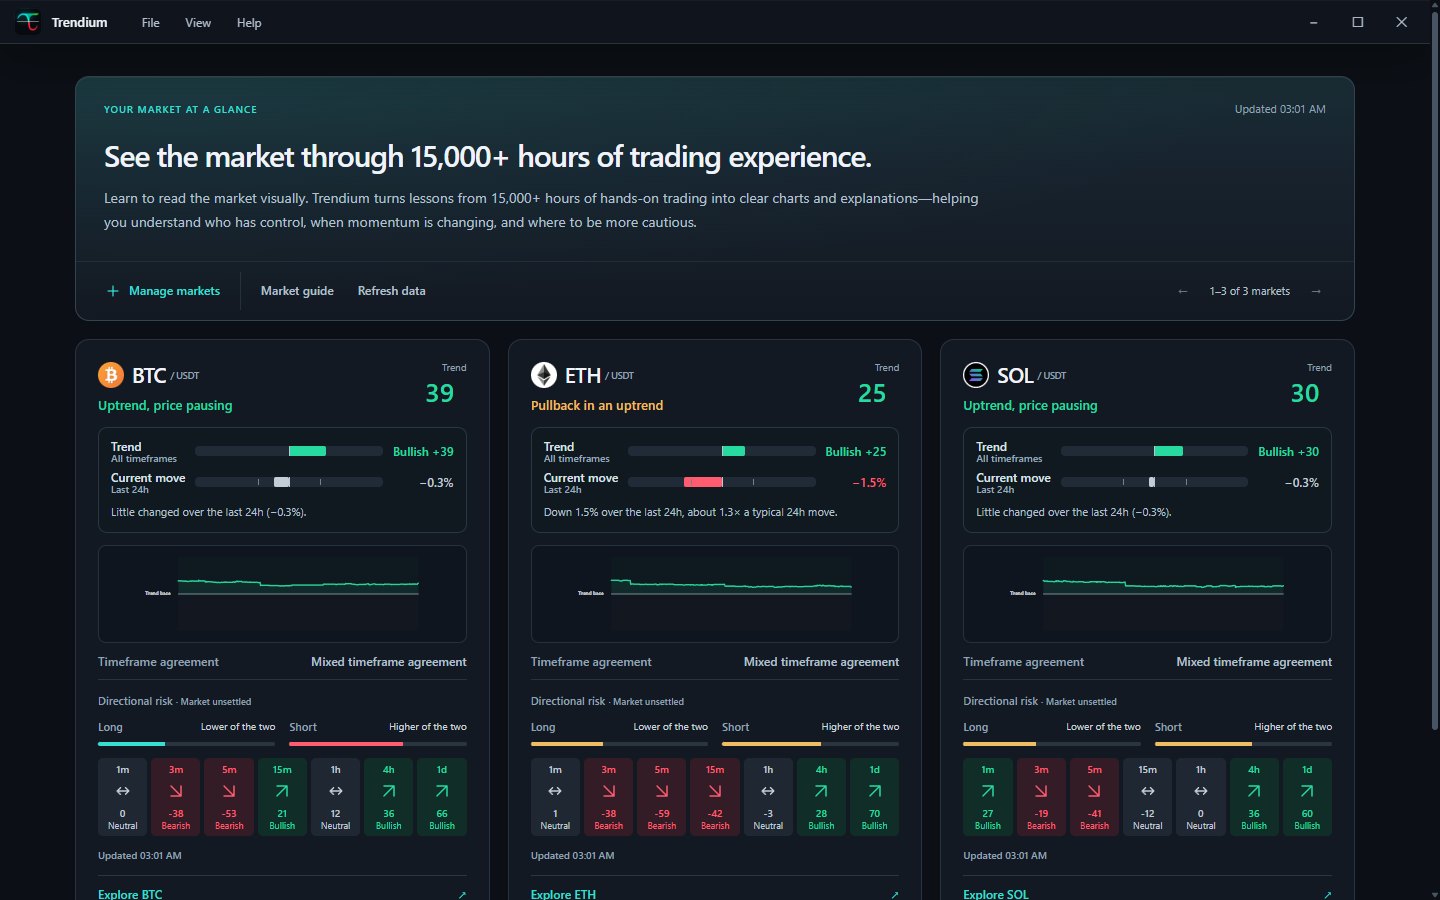This screenshot has width=1440, height=900.
Task: Open the ETH price chart thumbnail
Action: click(x=715, y=594)
